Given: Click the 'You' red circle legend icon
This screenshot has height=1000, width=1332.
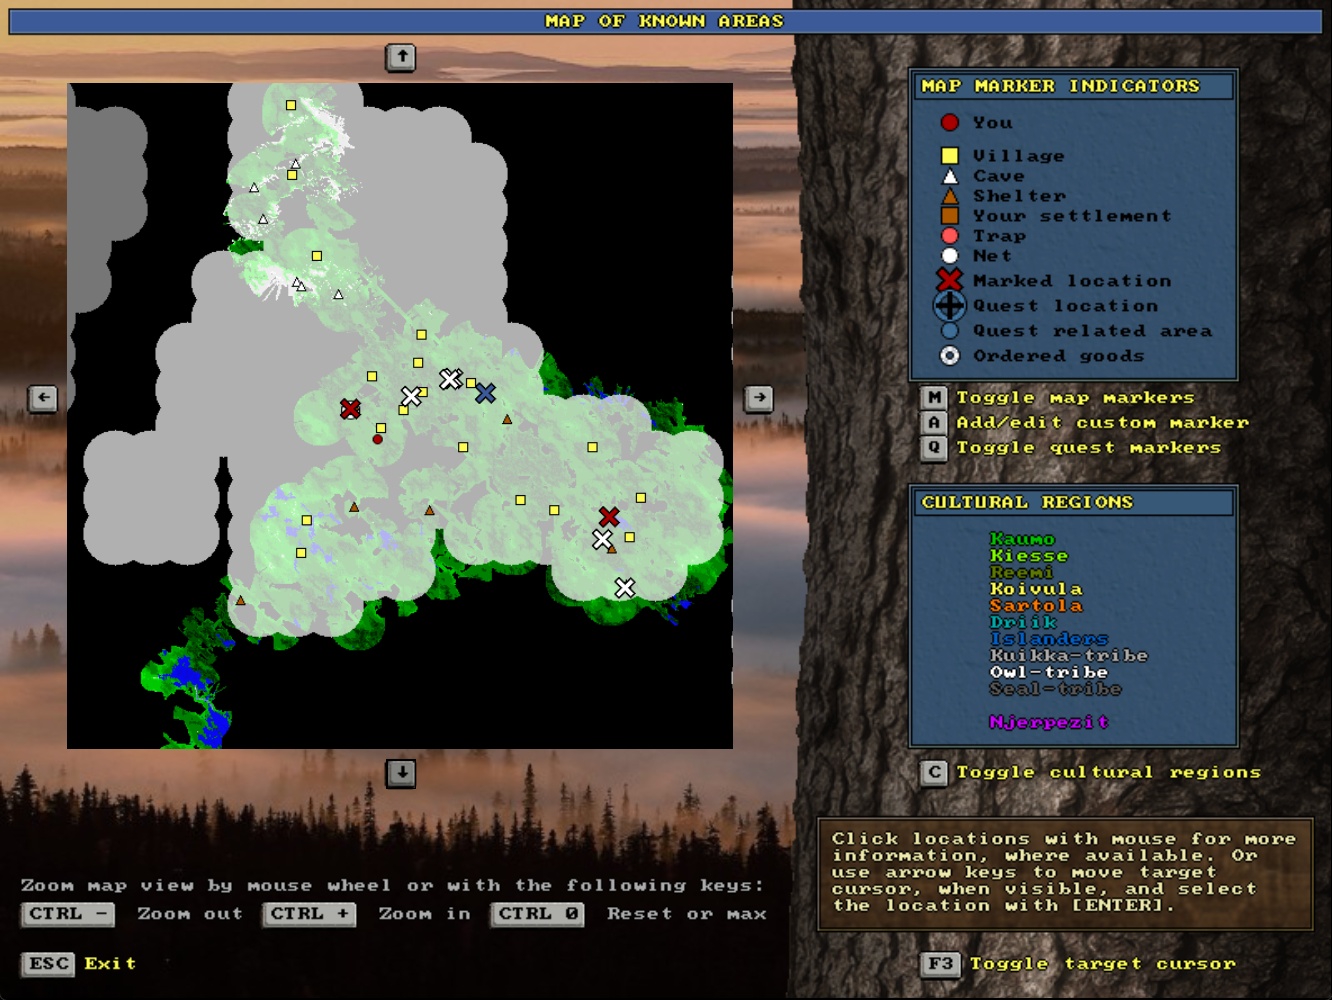Looking at the screenshot, I should point(950,122).
